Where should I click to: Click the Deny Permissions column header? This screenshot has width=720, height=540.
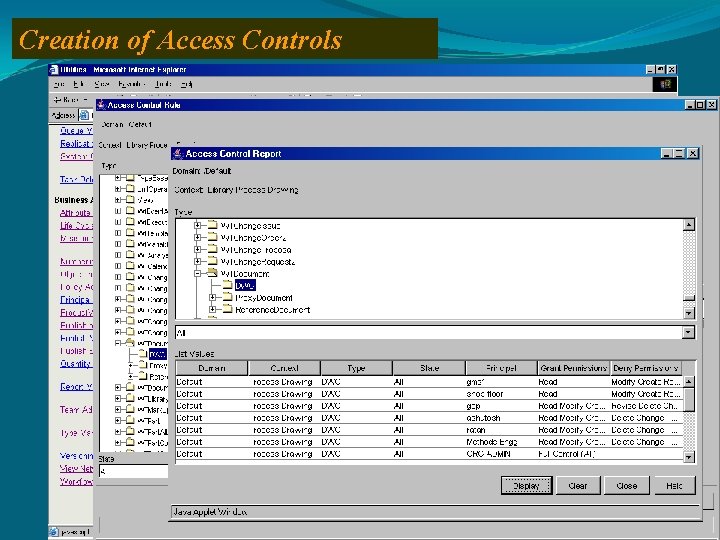pyautogui.click(x=646, y=368)
